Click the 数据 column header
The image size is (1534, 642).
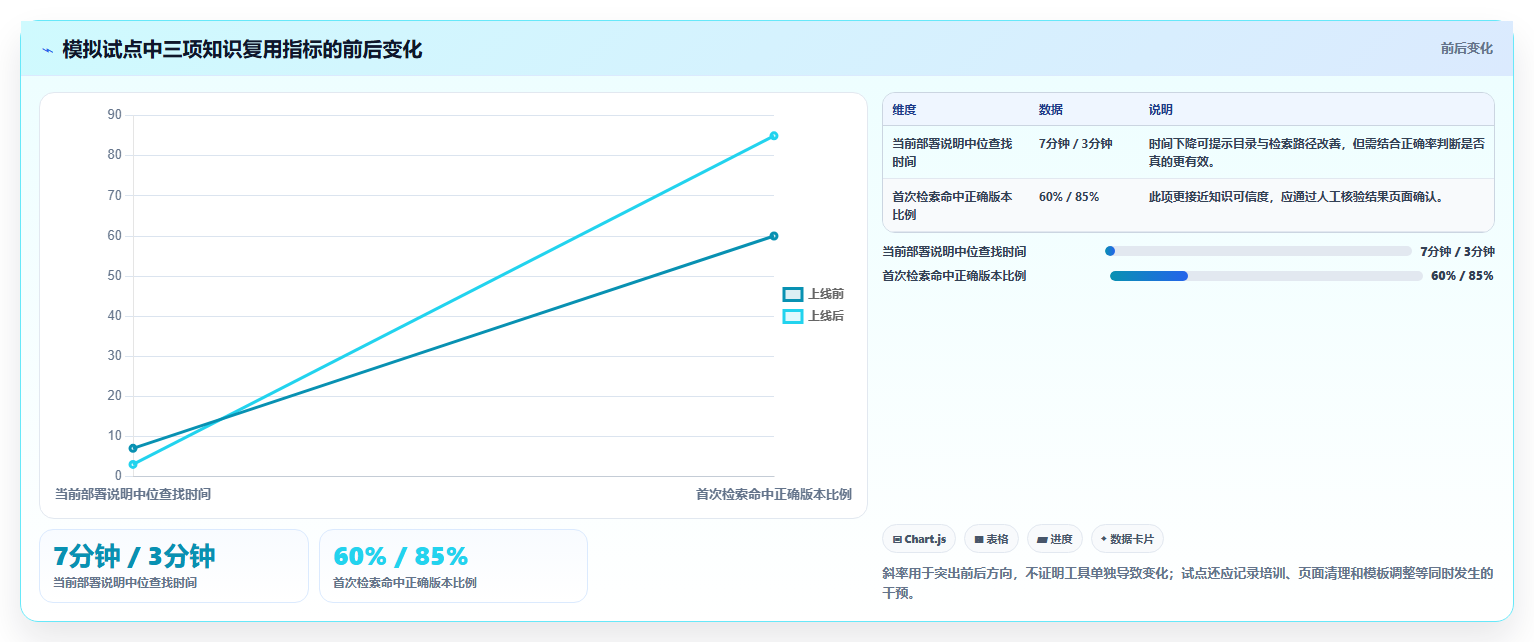coord(1051,110)
